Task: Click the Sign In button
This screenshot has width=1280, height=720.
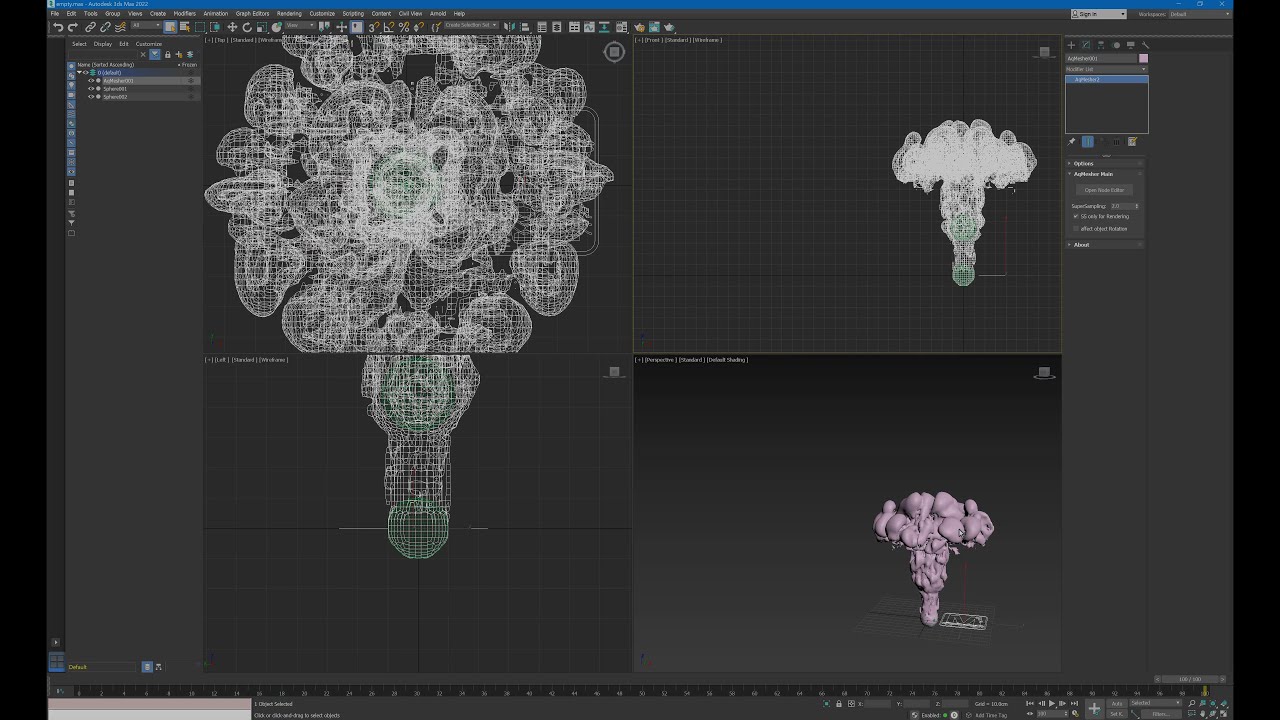Action: point(1099,14)
